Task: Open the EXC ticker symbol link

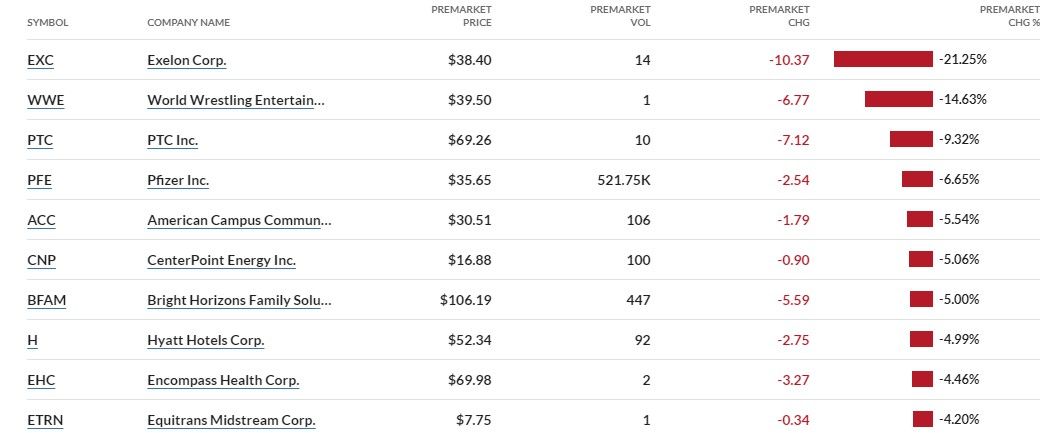Action: tap(40, 60)
